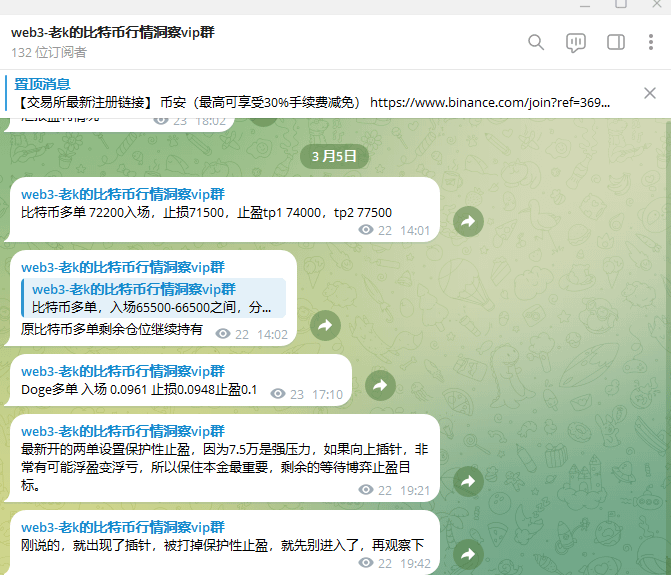
Task: Close the pinned message banner
Action: pos(650,93)
